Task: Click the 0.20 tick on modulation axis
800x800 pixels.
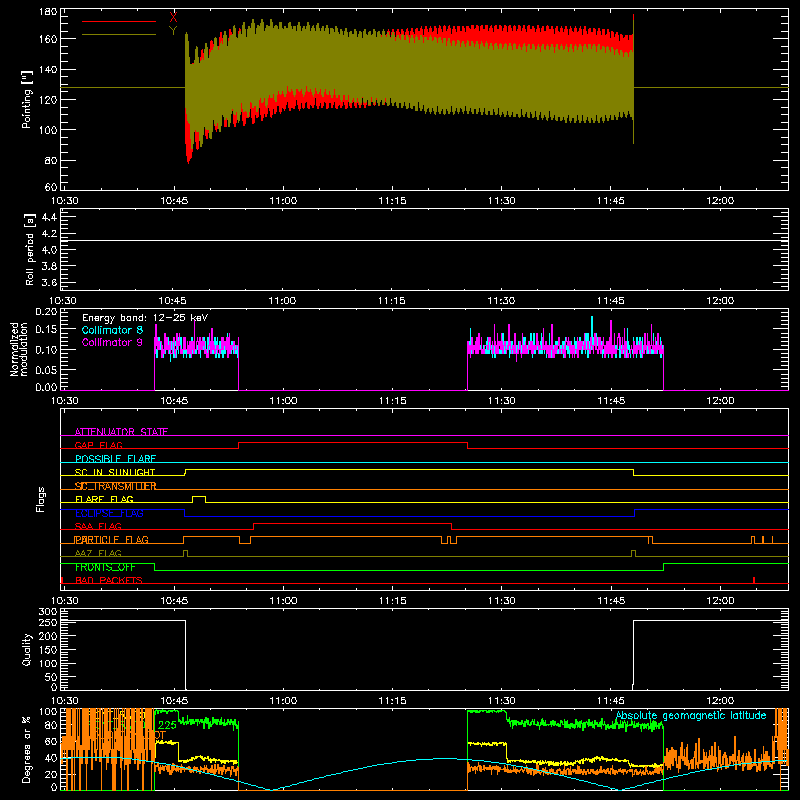Action: (x=46, y=311)
